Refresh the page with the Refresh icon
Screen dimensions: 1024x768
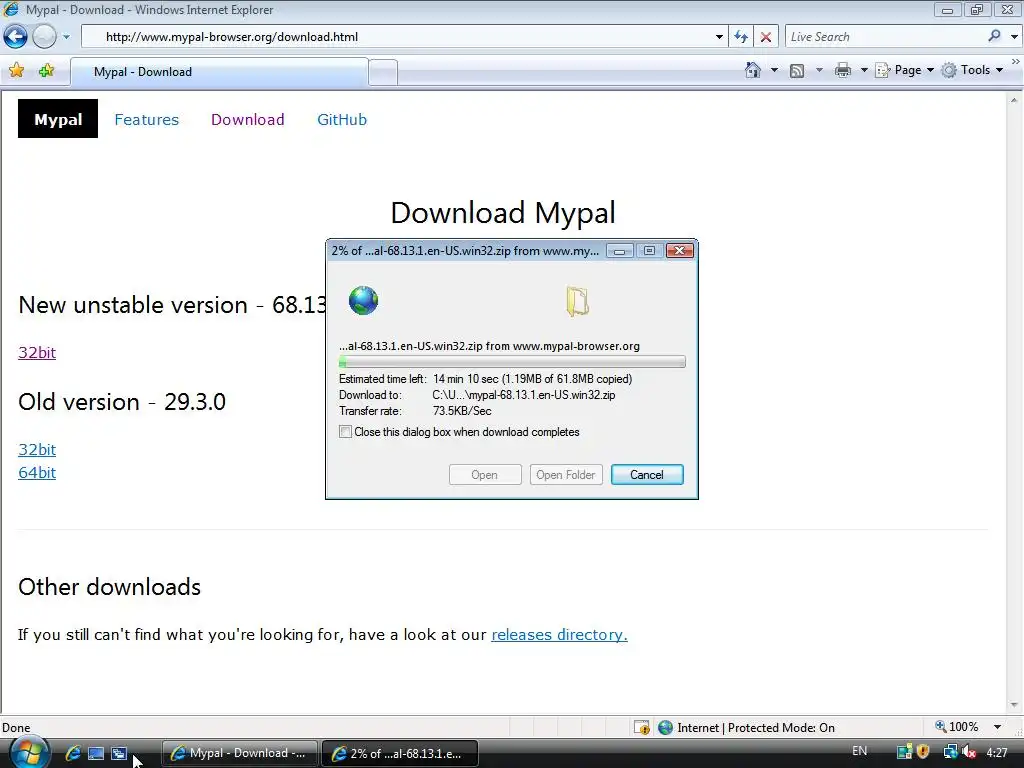click(x=741, y=37)
